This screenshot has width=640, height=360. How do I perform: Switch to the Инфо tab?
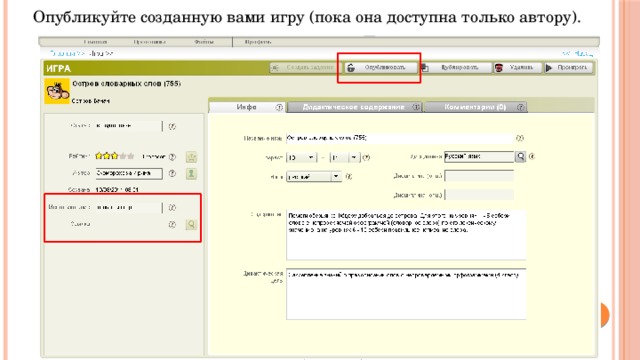(x=247, y=107)
